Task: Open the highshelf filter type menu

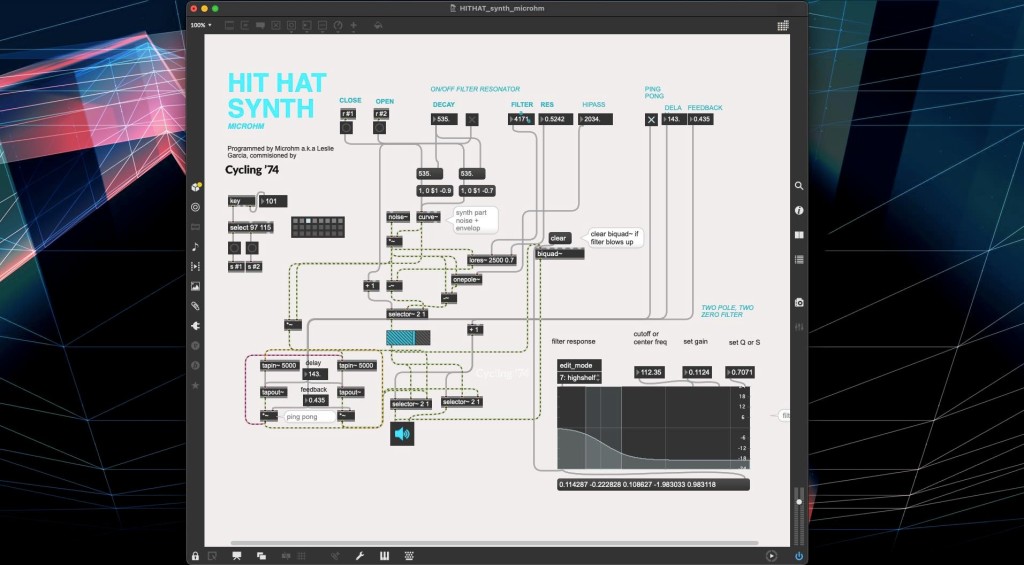Action: click(x=579, y=377)
